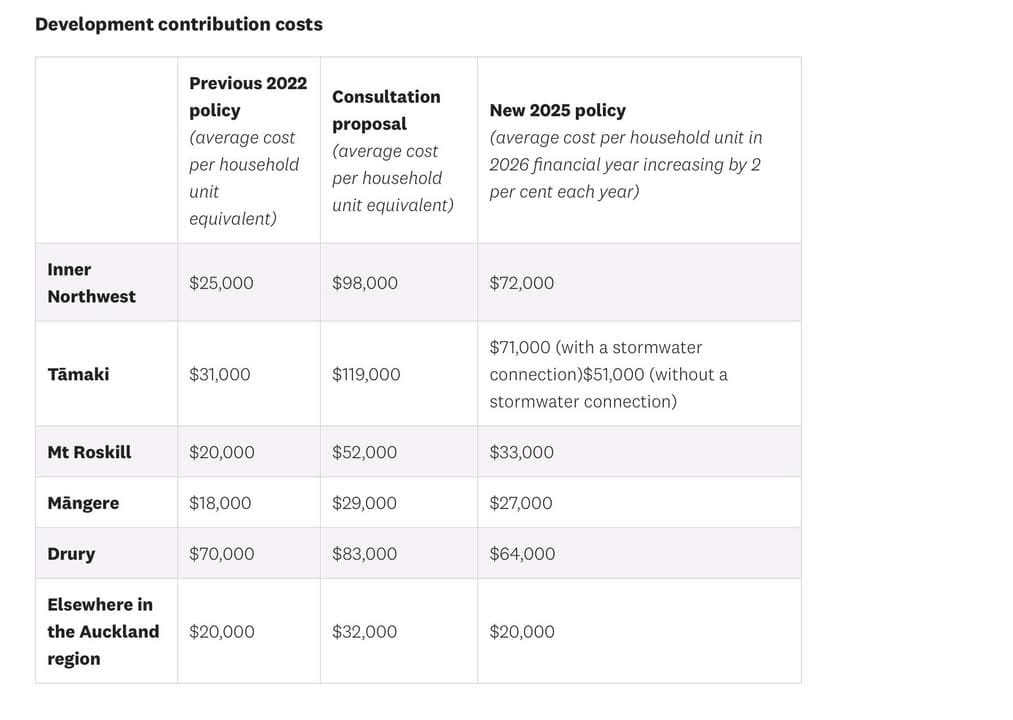Image resolution: width=1013 pixels, height=720 pixels.
Task: Click the $119,000 Tāmaki consultation value
Action: click(366, 374)
